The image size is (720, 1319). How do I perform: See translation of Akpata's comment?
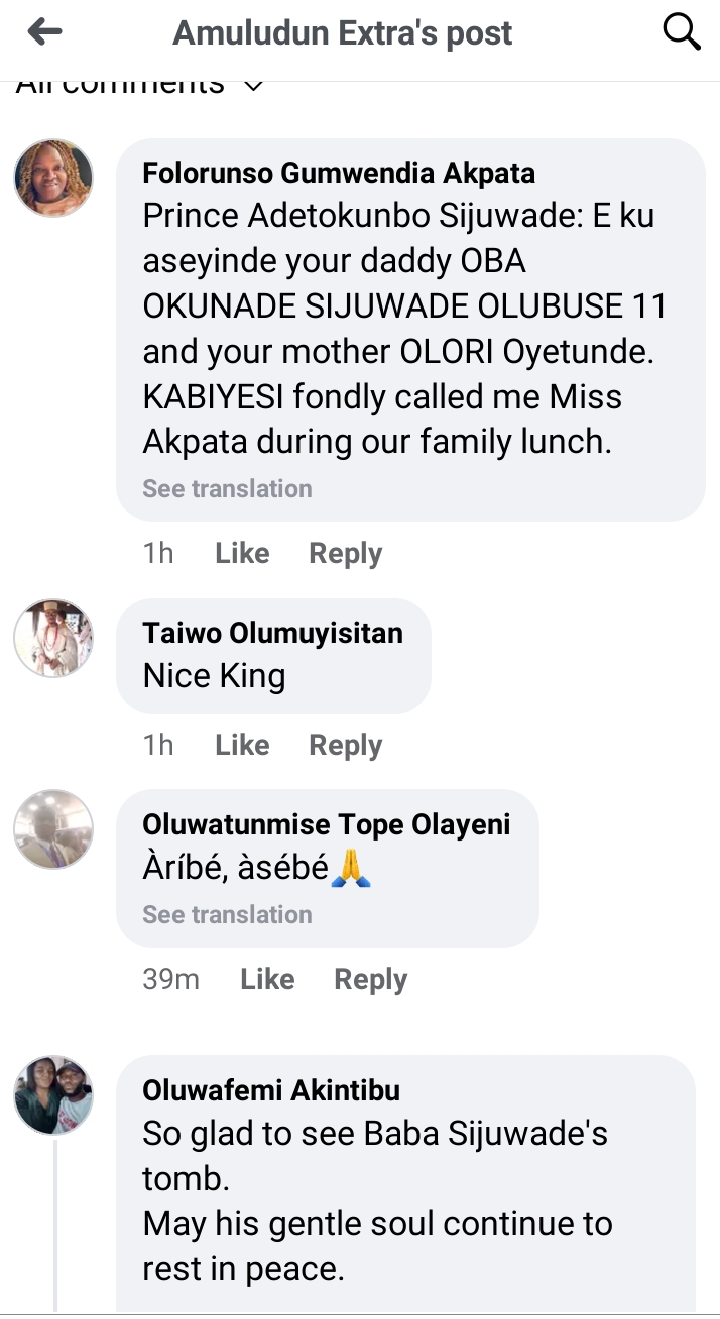click(x=227, y=488)
